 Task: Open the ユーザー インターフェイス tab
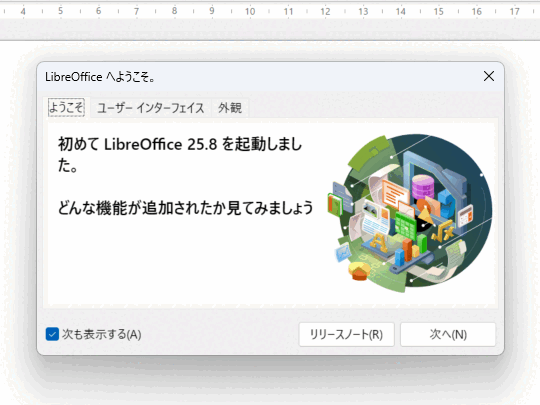[150, 108]
